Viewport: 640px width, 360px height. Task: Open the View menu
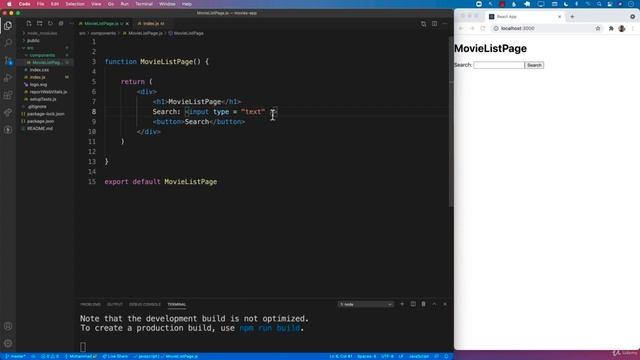point(96,4)
